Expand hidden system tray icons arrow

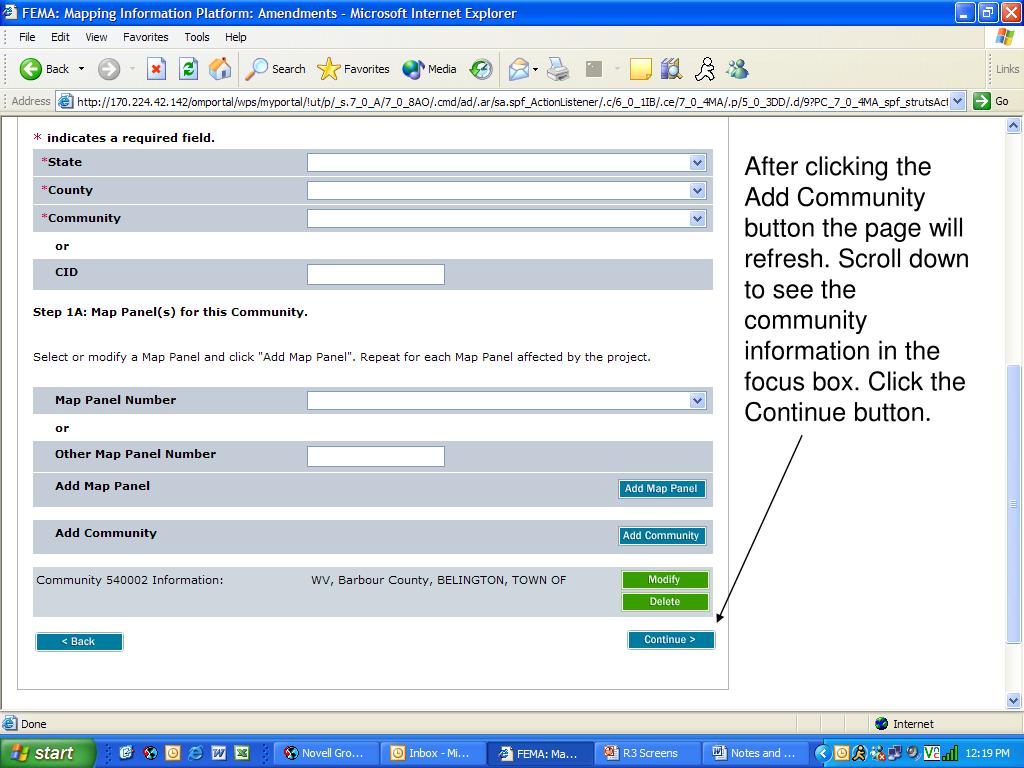[824, 753]
